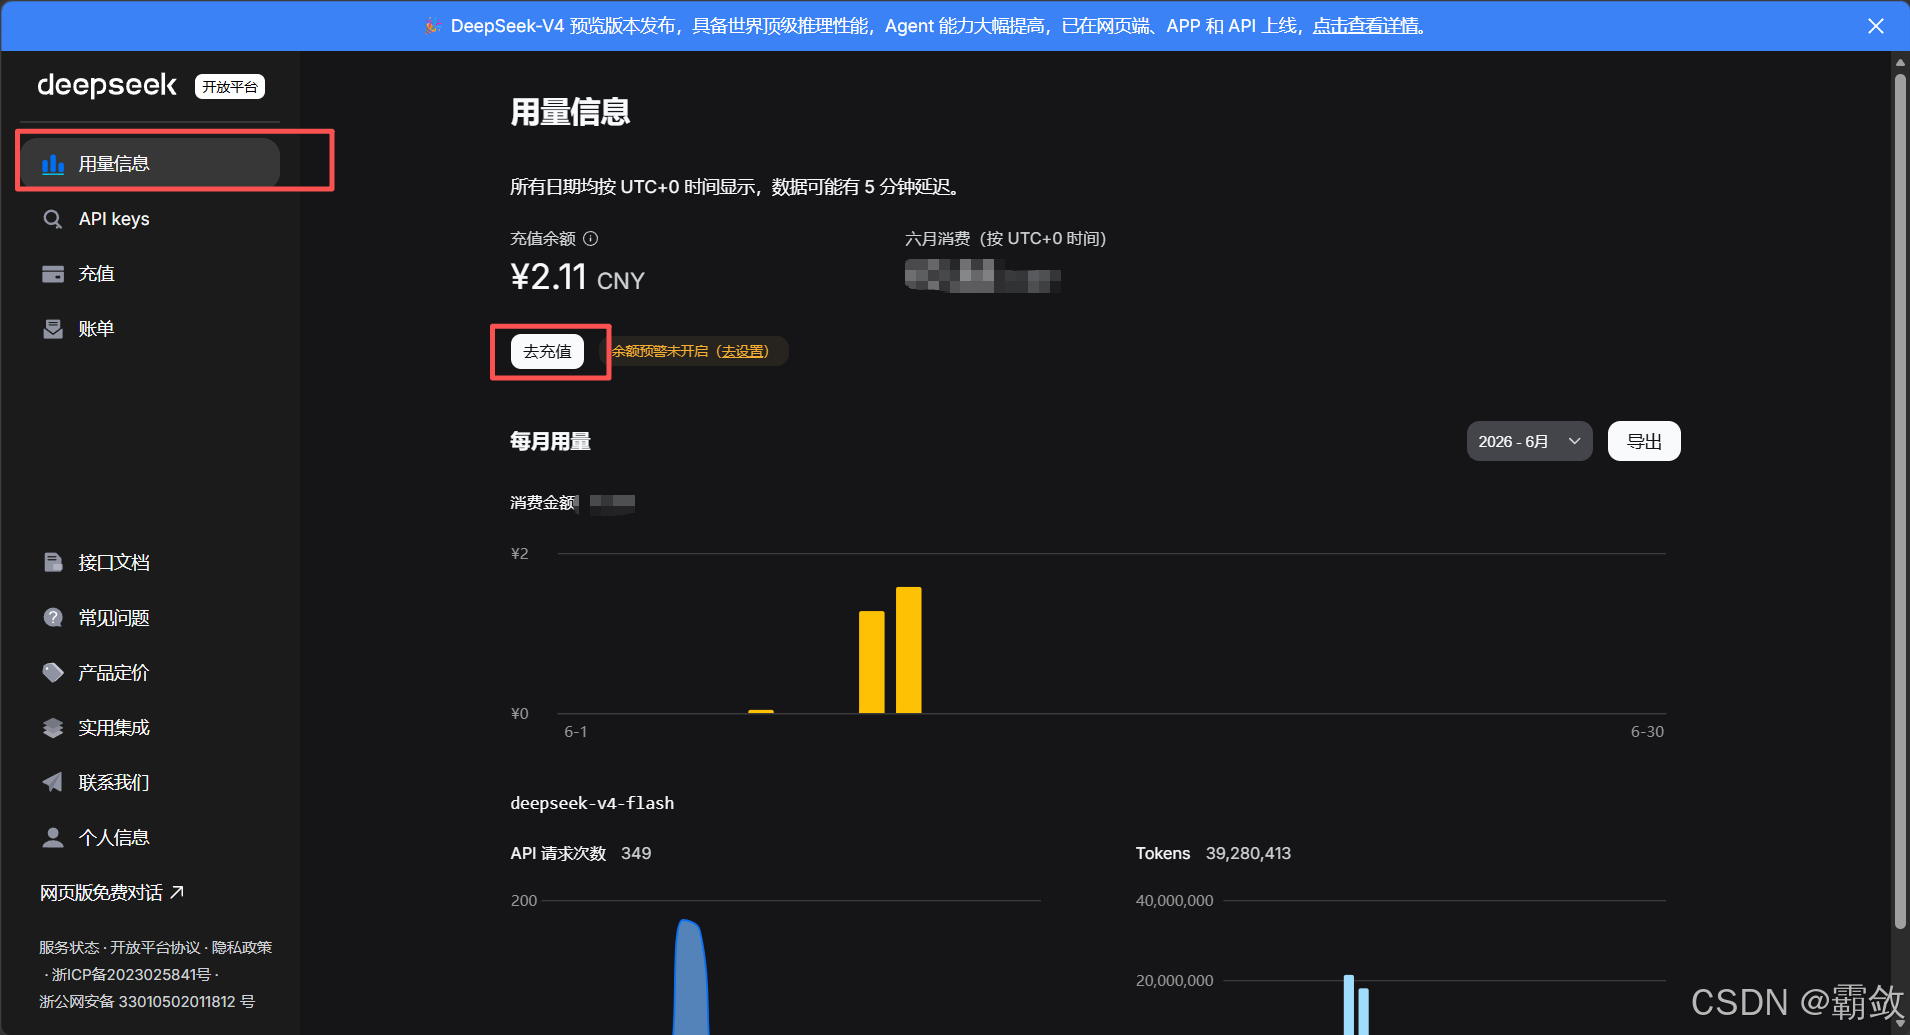This screenshot has width=1910, height=1035.
Task: Open the 账单 sidebar page
Action: click(x=149, y=329)
